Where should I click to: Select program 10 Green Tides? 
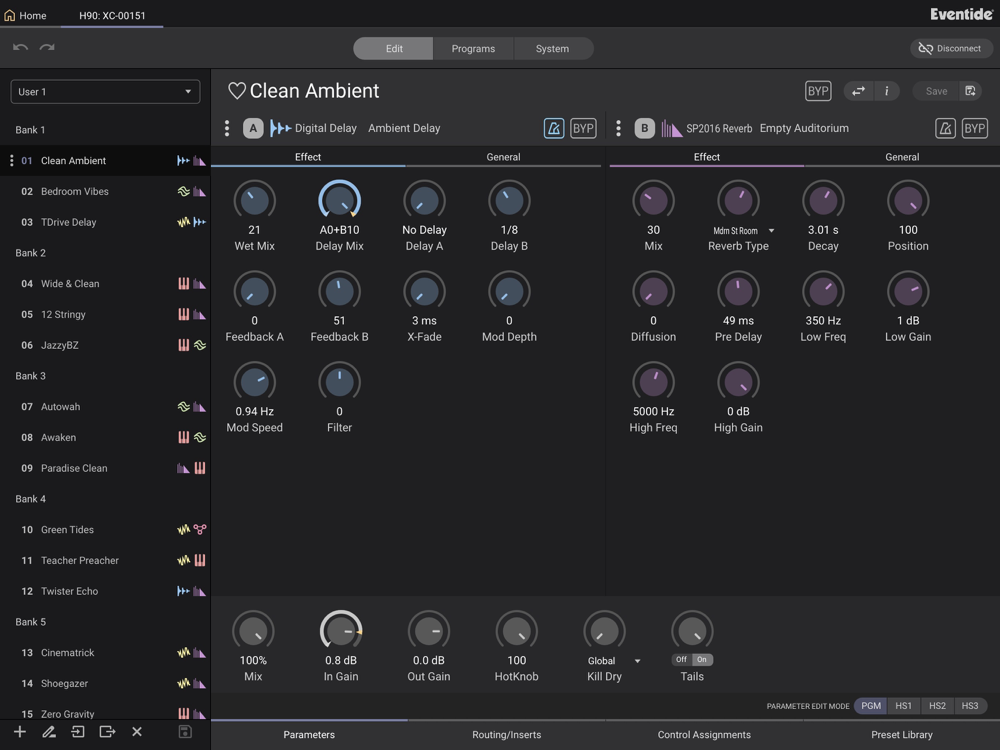pos(105,529)
